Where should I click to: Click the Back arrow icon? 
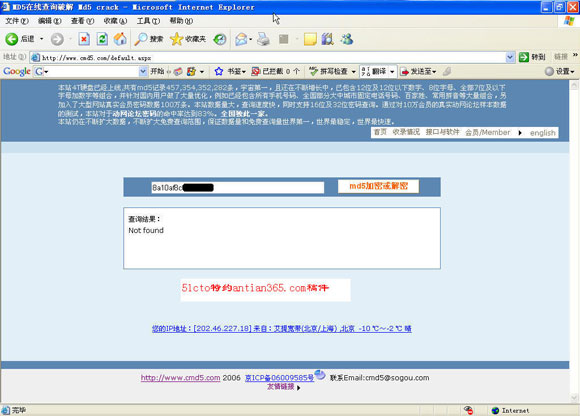click(x=11, y=39)
